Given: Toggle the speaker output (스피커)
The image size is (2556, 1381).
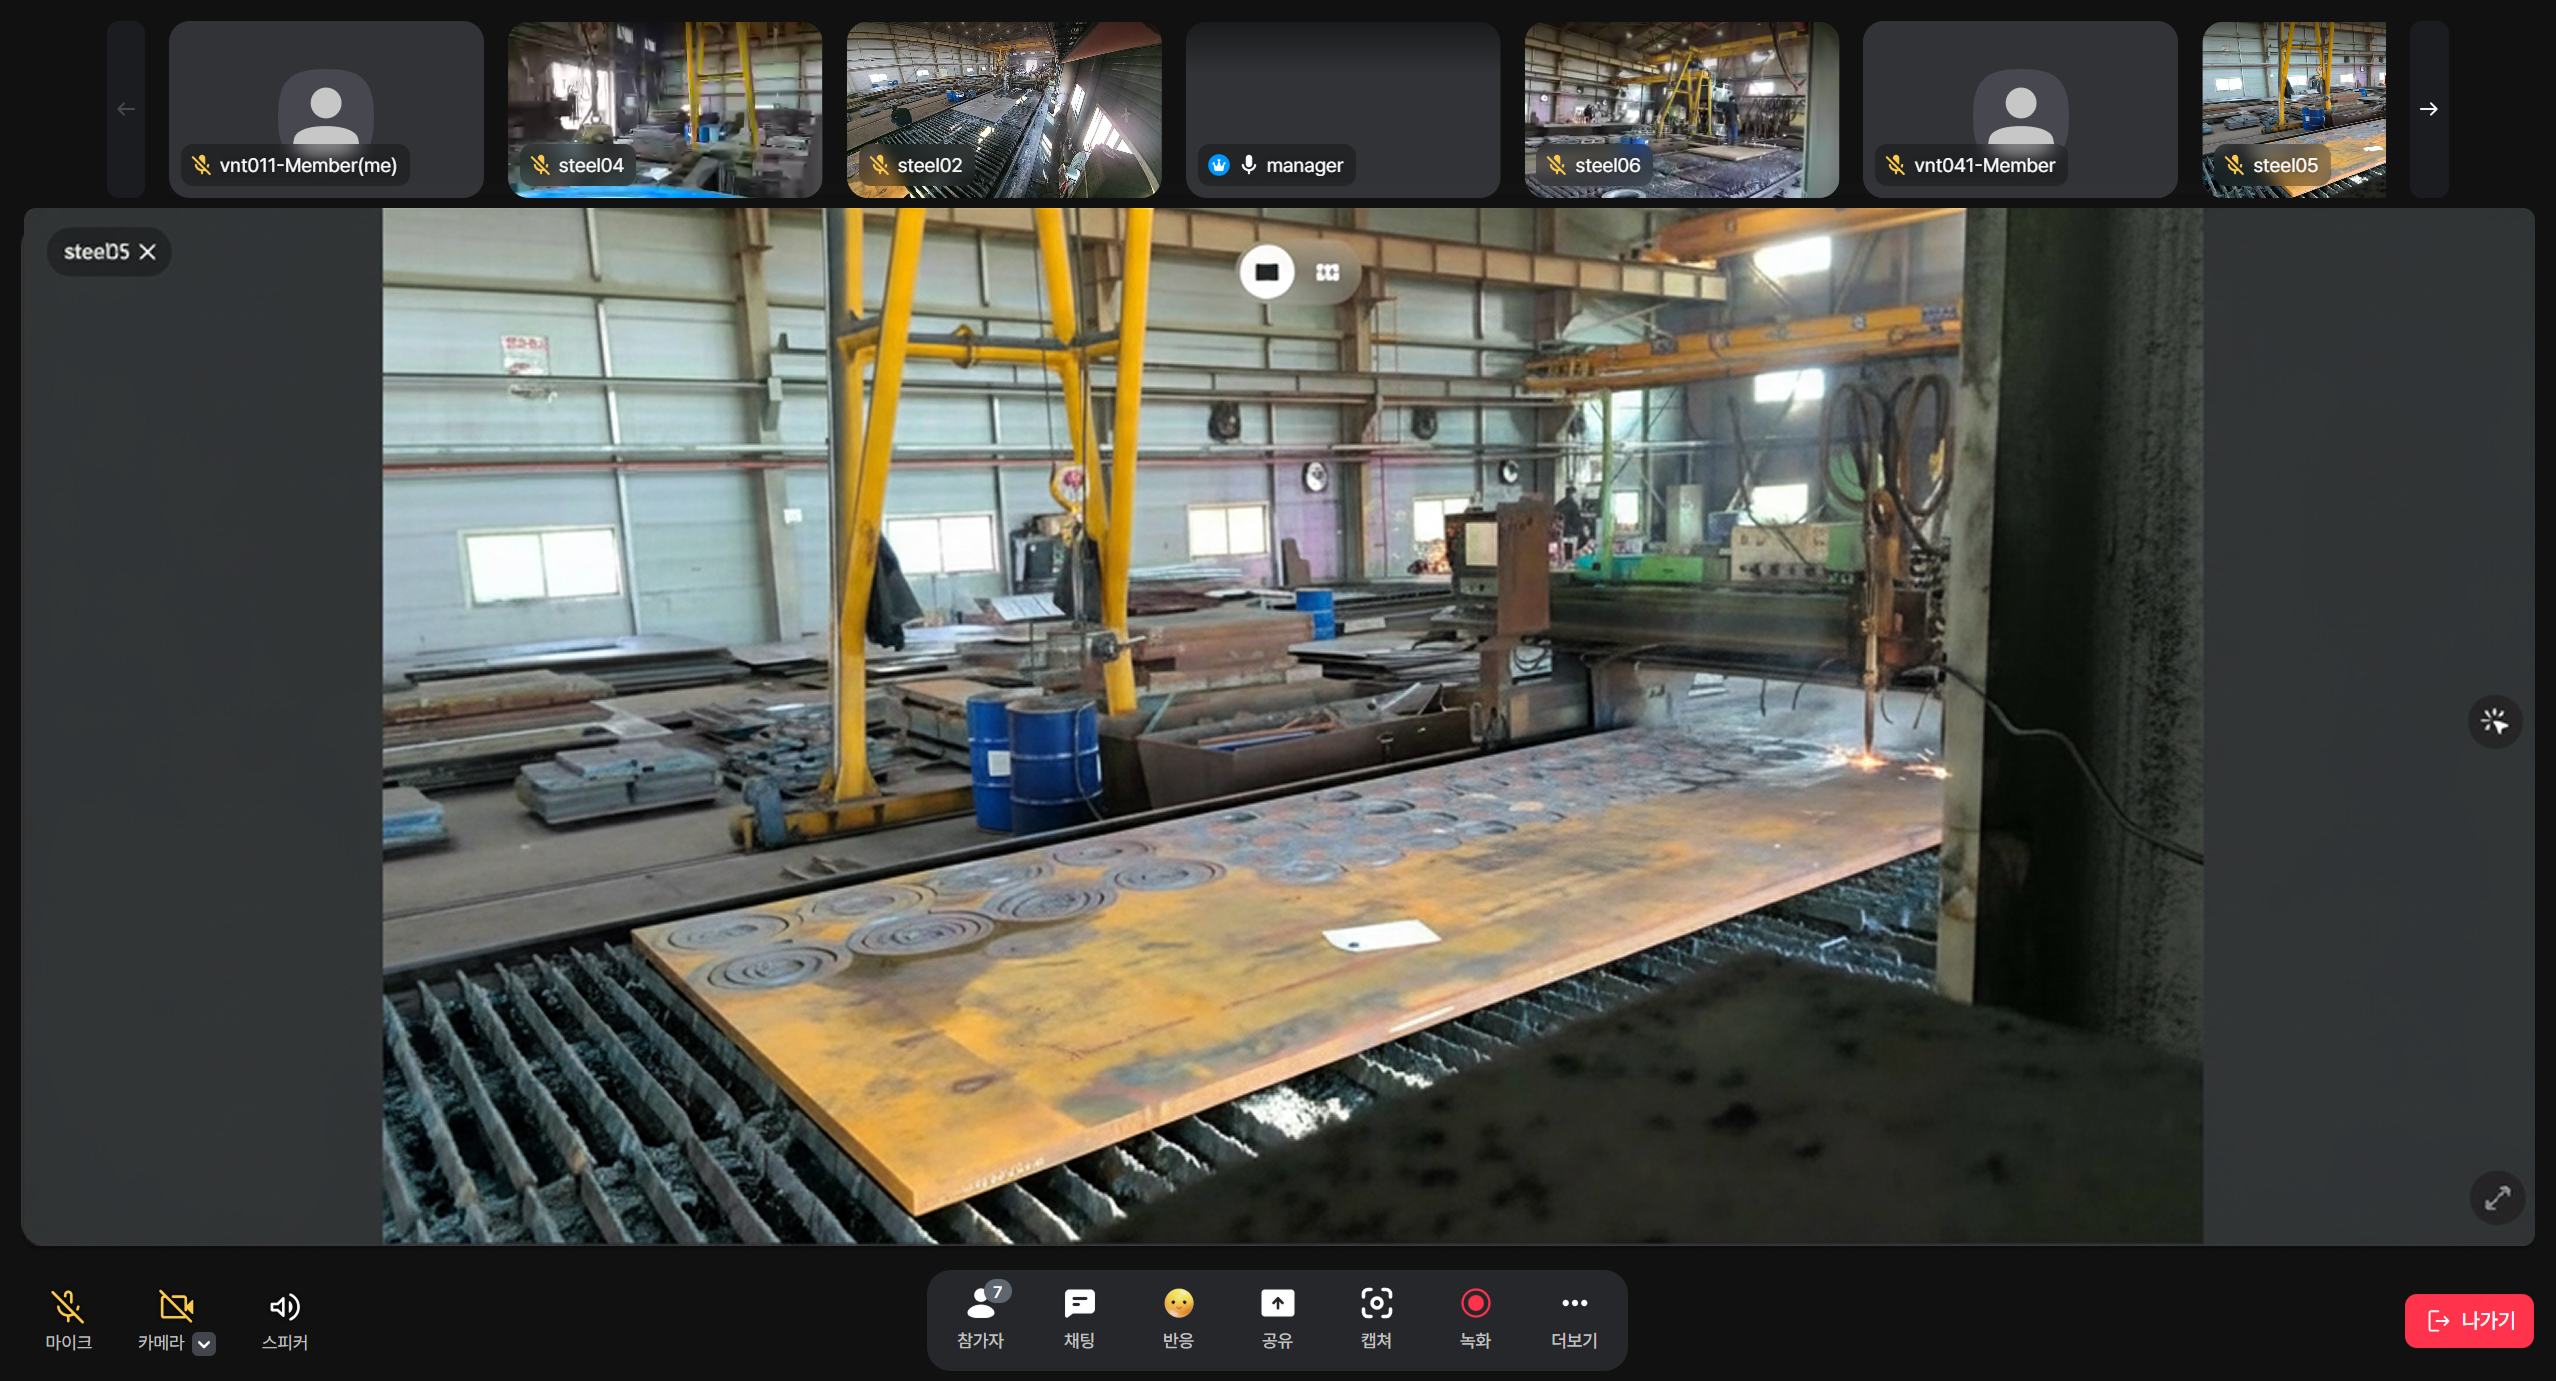Looking at the screenshot, I should pyautogui.click(x=284, y=1318).
